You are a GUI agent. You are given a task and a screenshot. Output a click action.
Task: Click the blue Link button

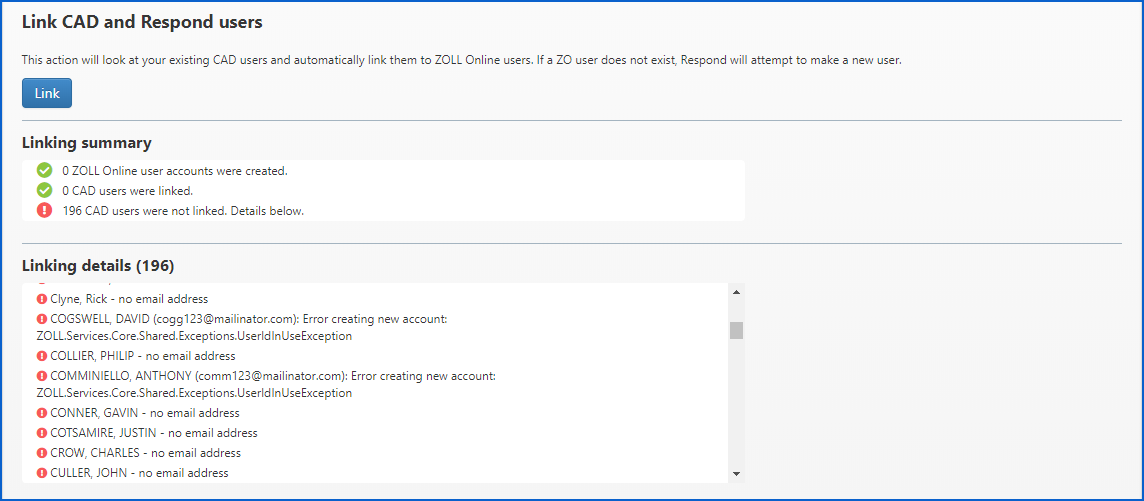coord(47,93)
